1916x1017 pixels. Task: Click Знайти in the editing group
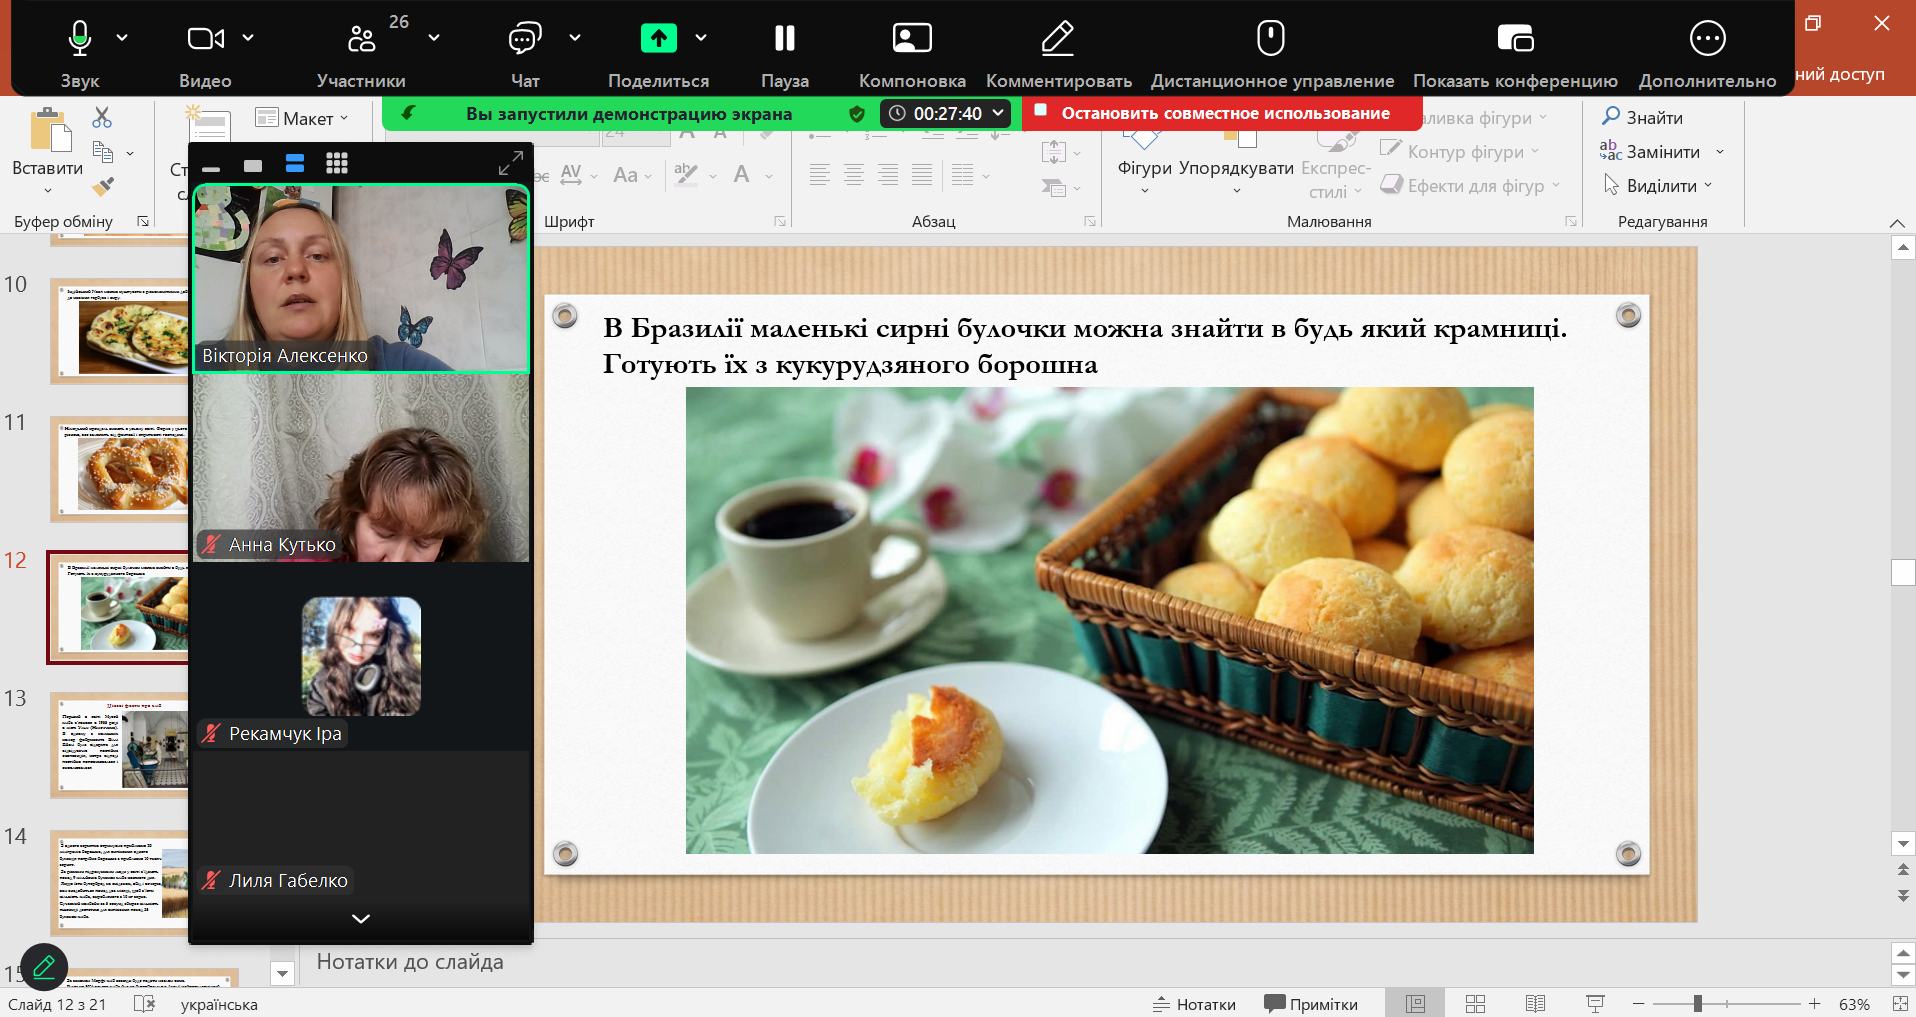click(x=1642, y=117)
